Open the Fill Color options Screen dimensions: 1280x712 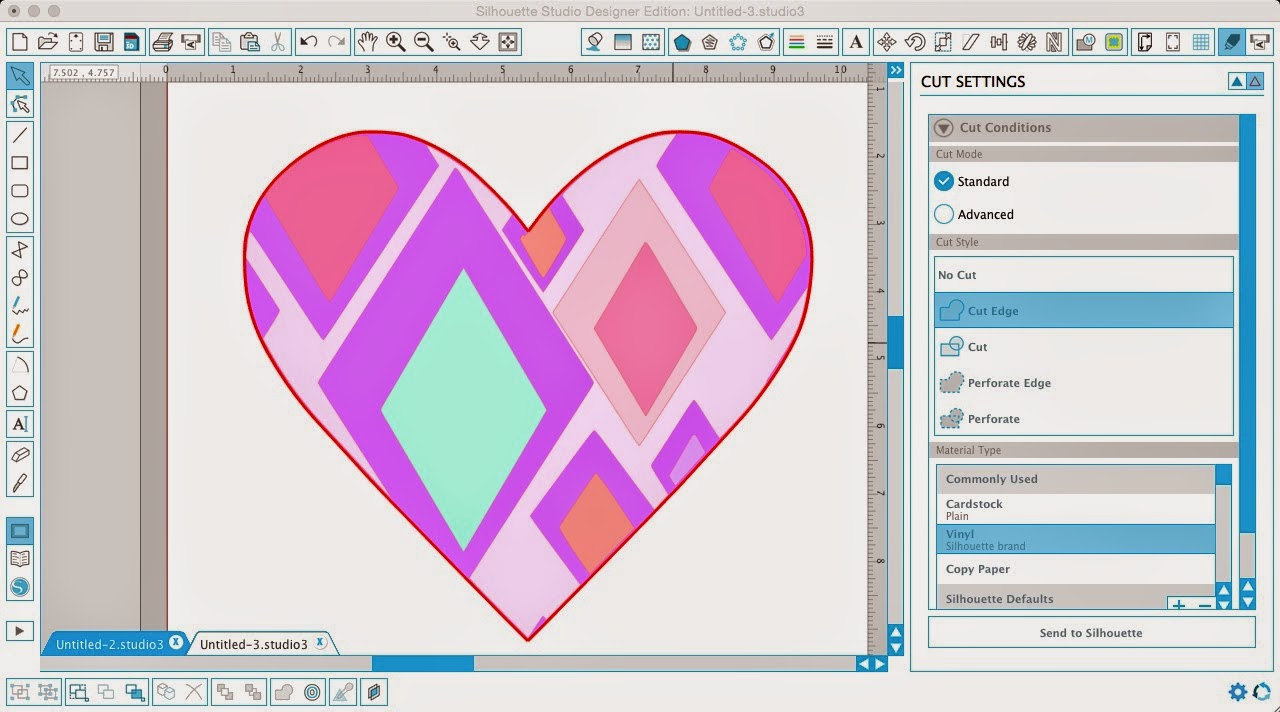pos(593,41)
